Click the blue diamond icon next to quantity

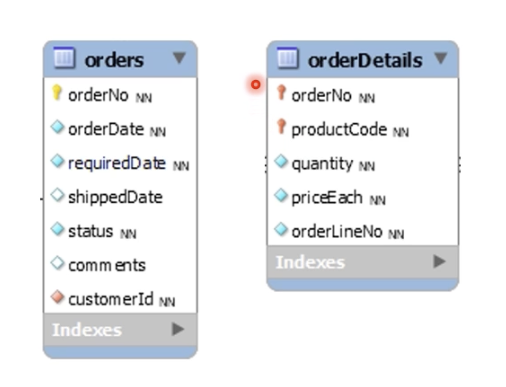(x=281, y=161)
